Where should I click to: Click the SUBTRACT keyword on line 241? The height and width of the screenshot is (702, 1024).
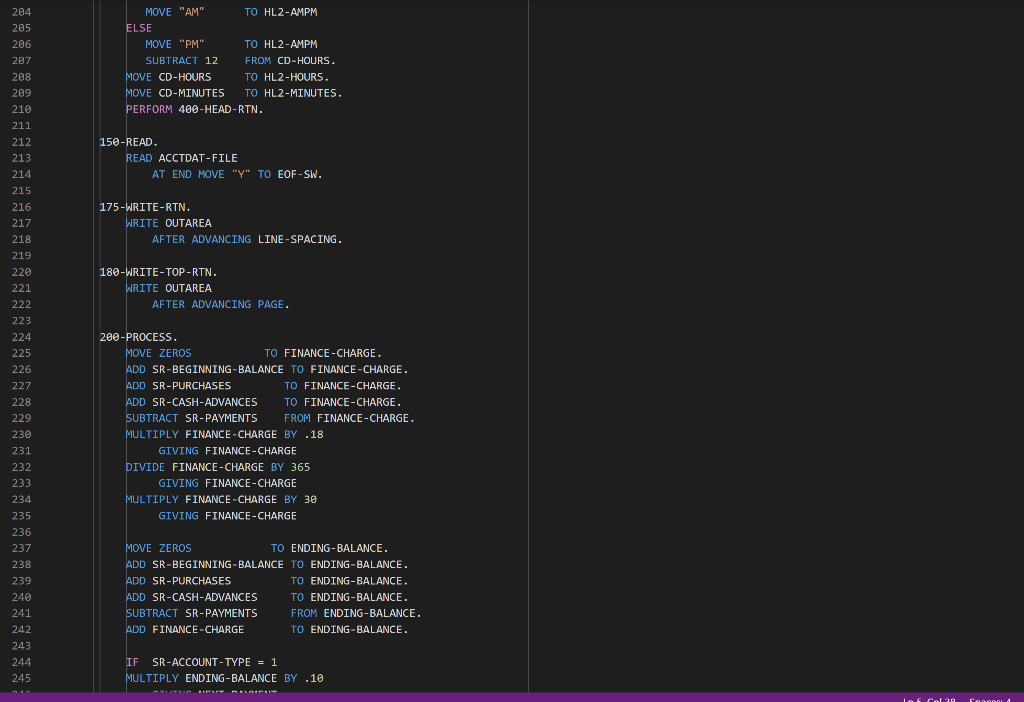[152, 613]
